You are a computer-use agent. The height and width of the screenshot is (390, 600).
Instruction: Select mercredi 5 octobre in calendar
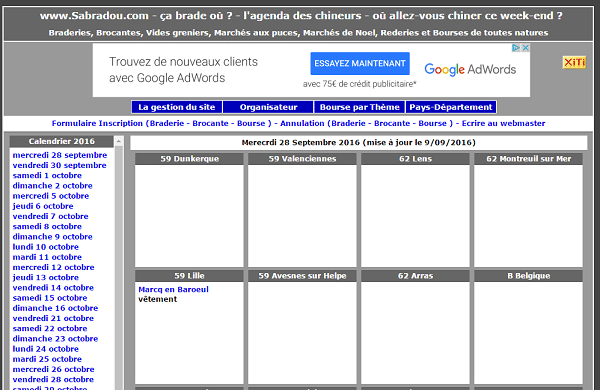[51, 196]
